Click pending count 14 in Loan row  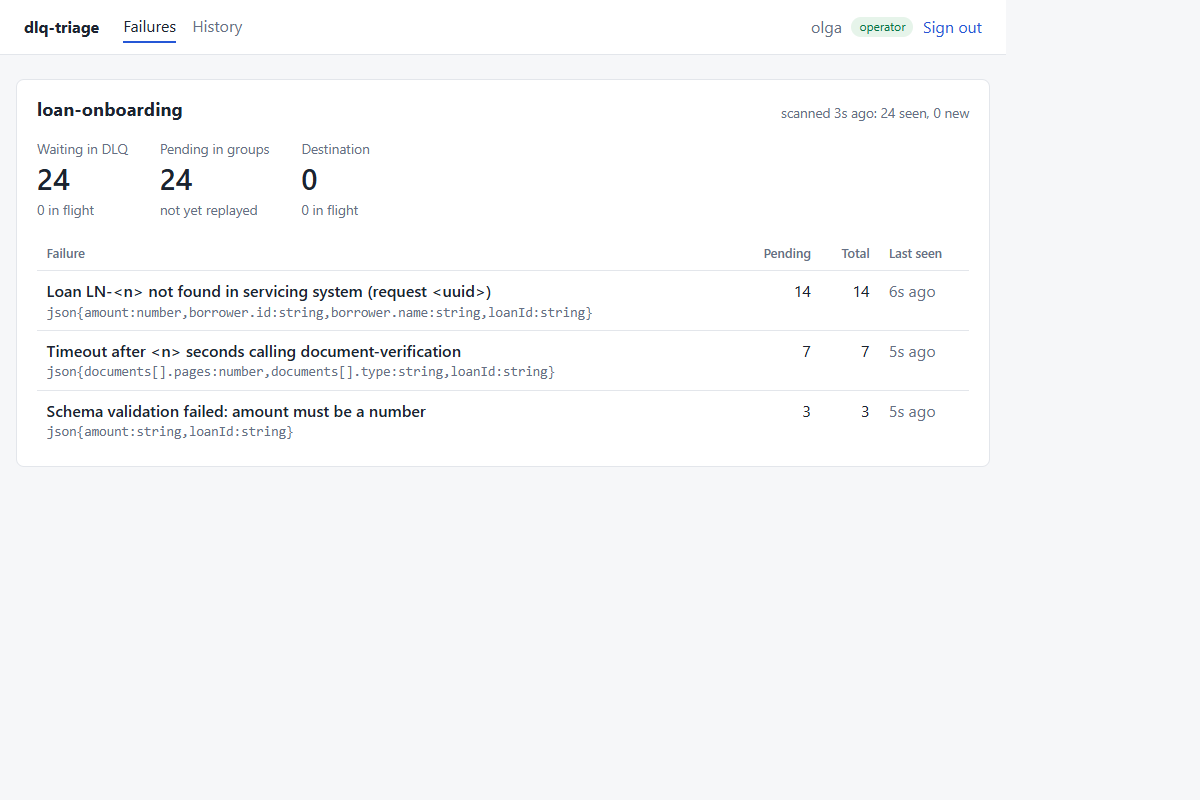(802, 292)
